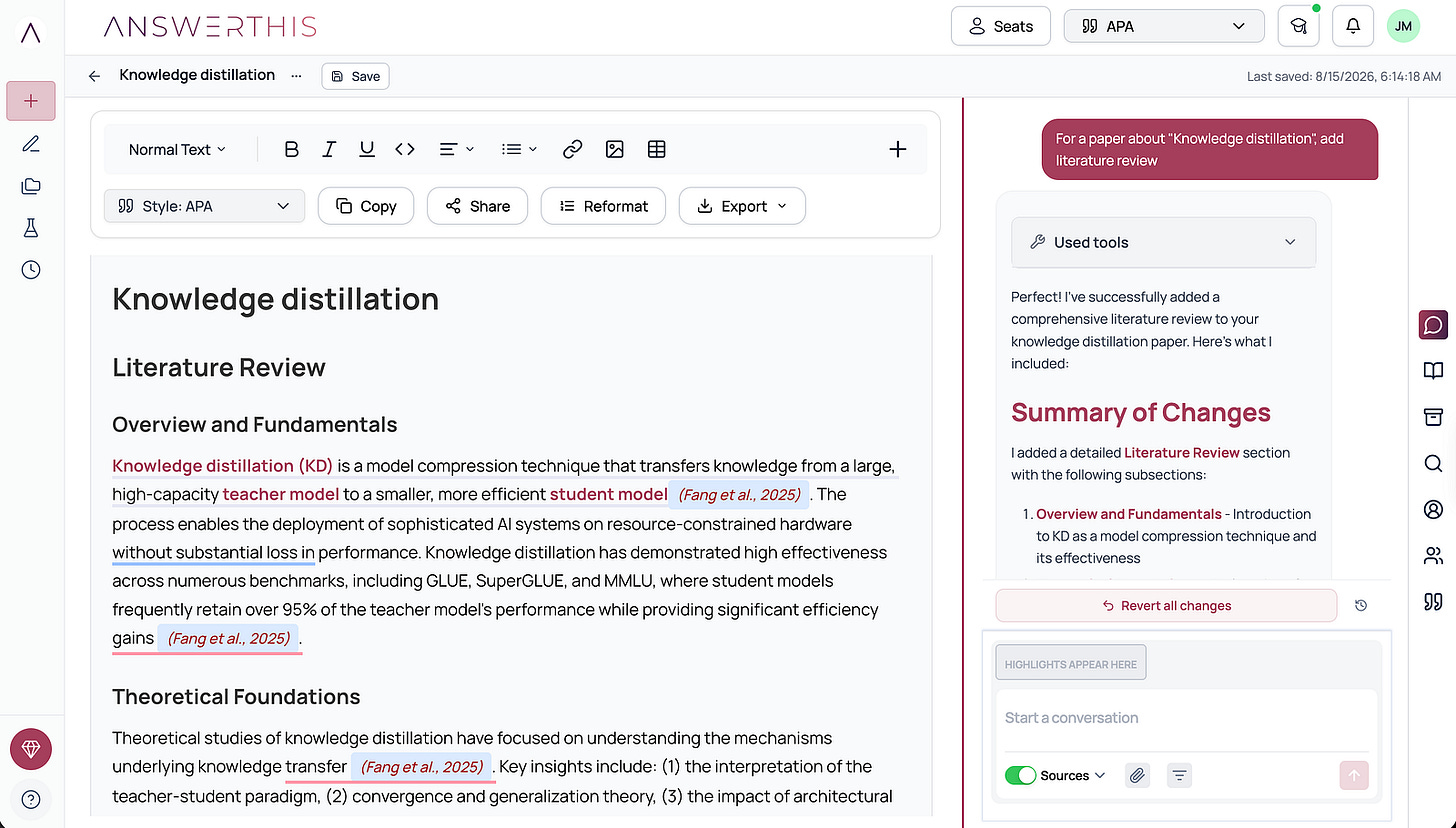The image size is (1456, 828).
Task: Insert an image
Action: pos(614,149)
